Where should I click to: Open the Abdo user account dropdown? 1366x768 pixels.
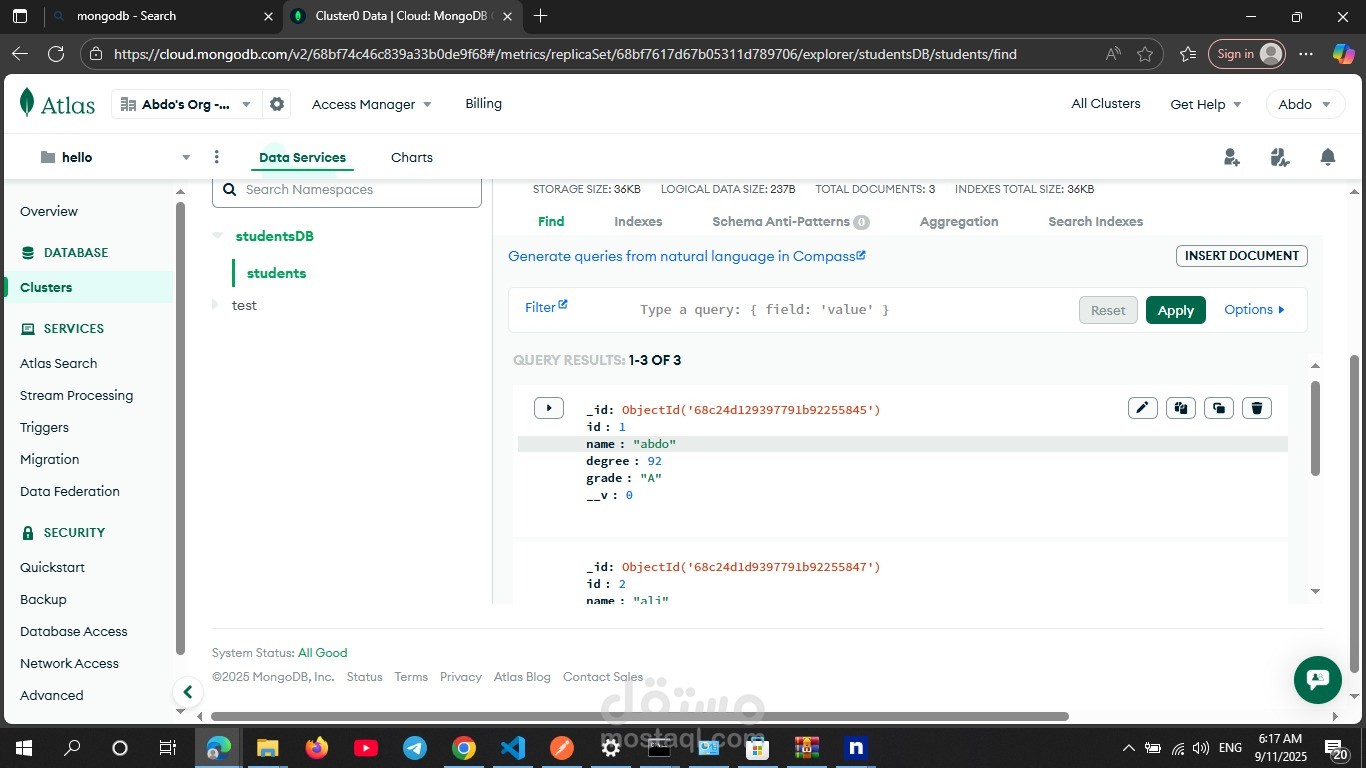click(x=1305, y=104)
